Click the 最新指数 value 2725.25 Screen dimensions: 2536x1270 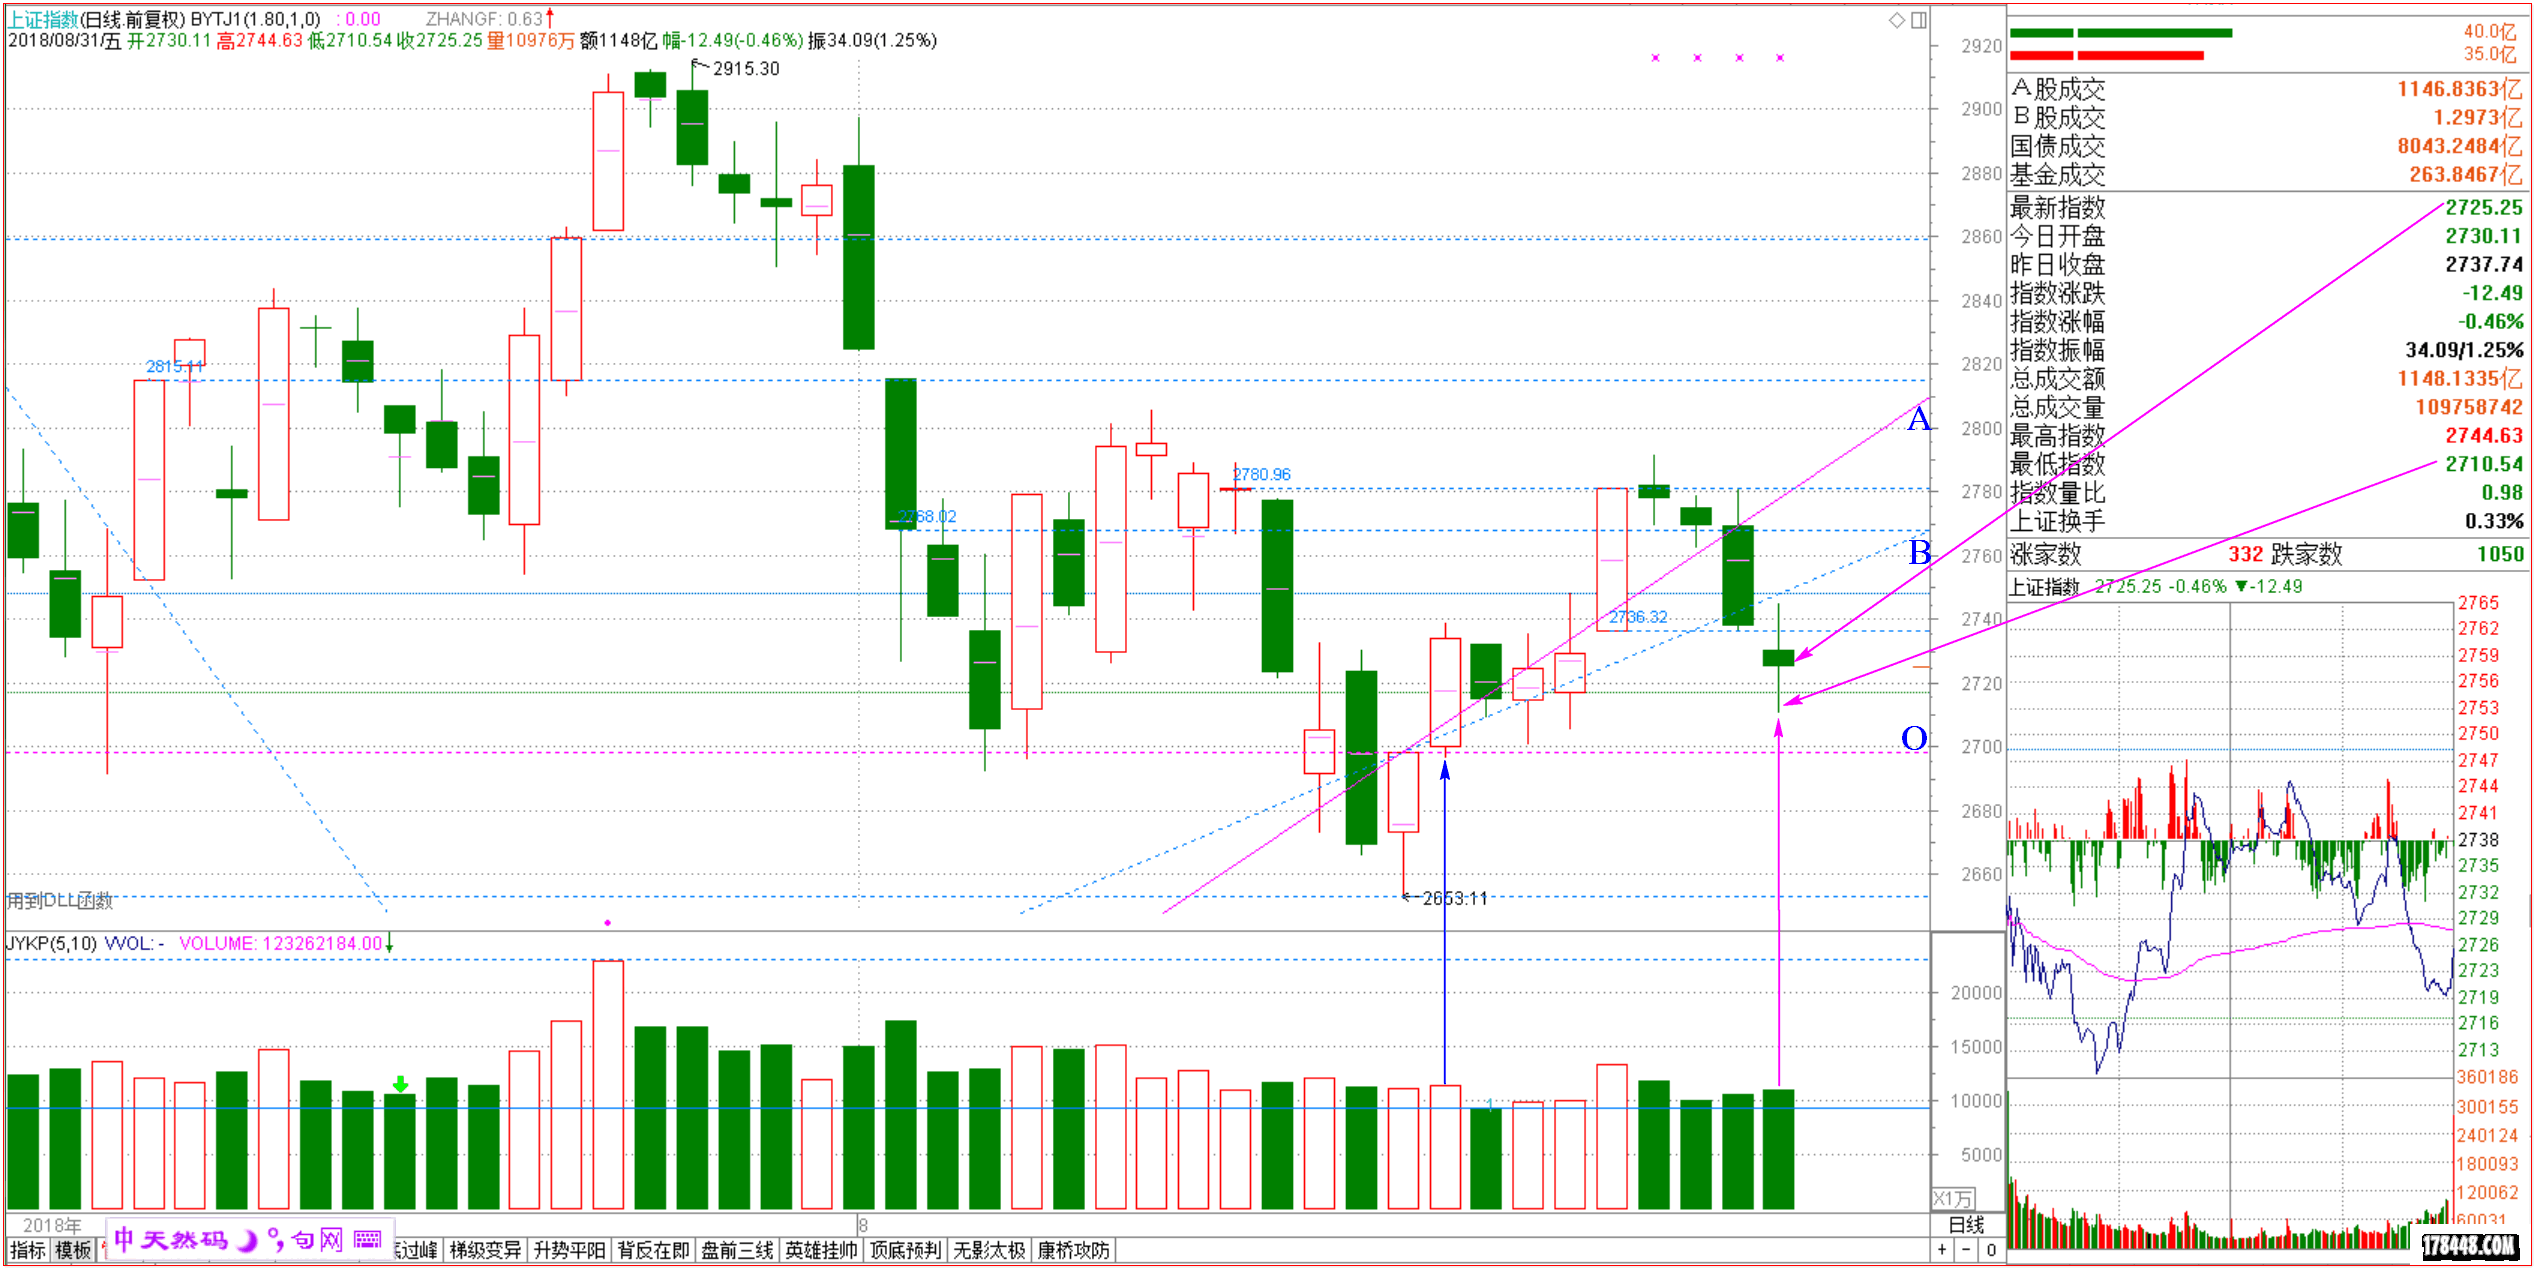[x=2484, y=207]
